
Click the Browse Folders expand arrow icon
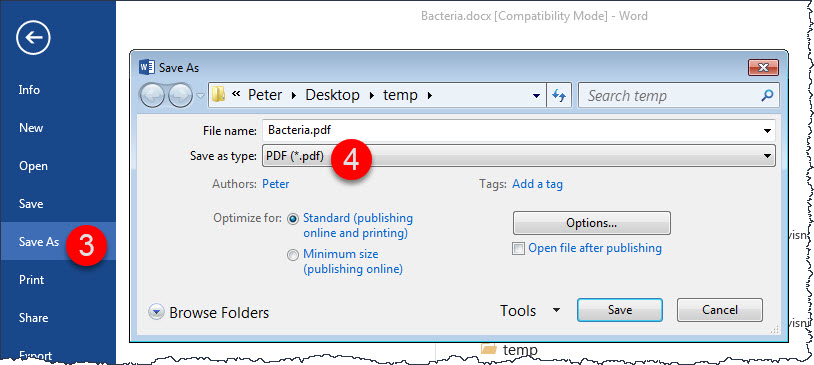click(156, 312)
